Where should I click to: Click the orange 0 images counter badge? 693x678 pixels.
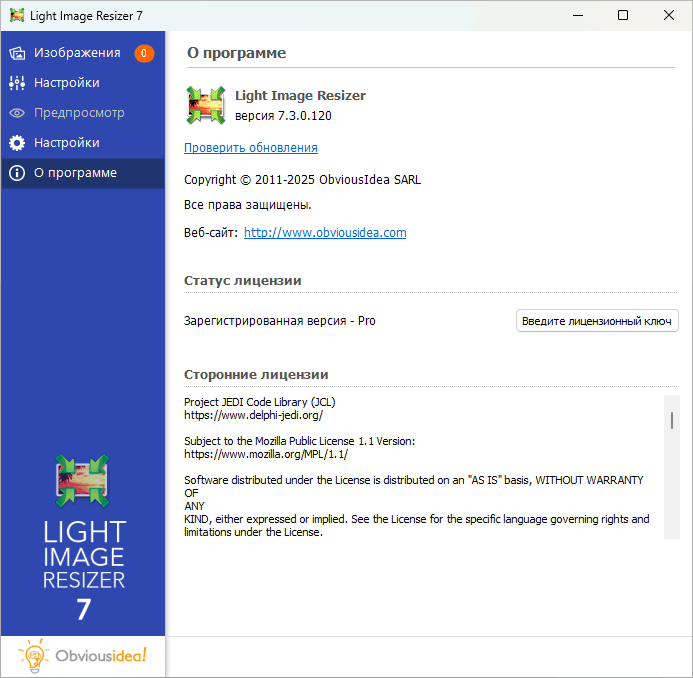144,53
